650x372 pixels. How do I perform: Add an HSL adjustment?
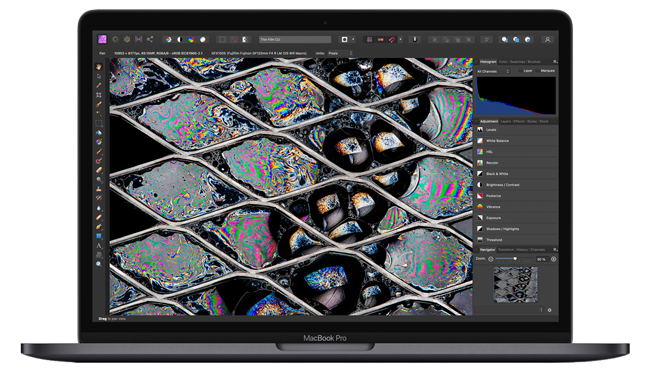click(516, 152)
